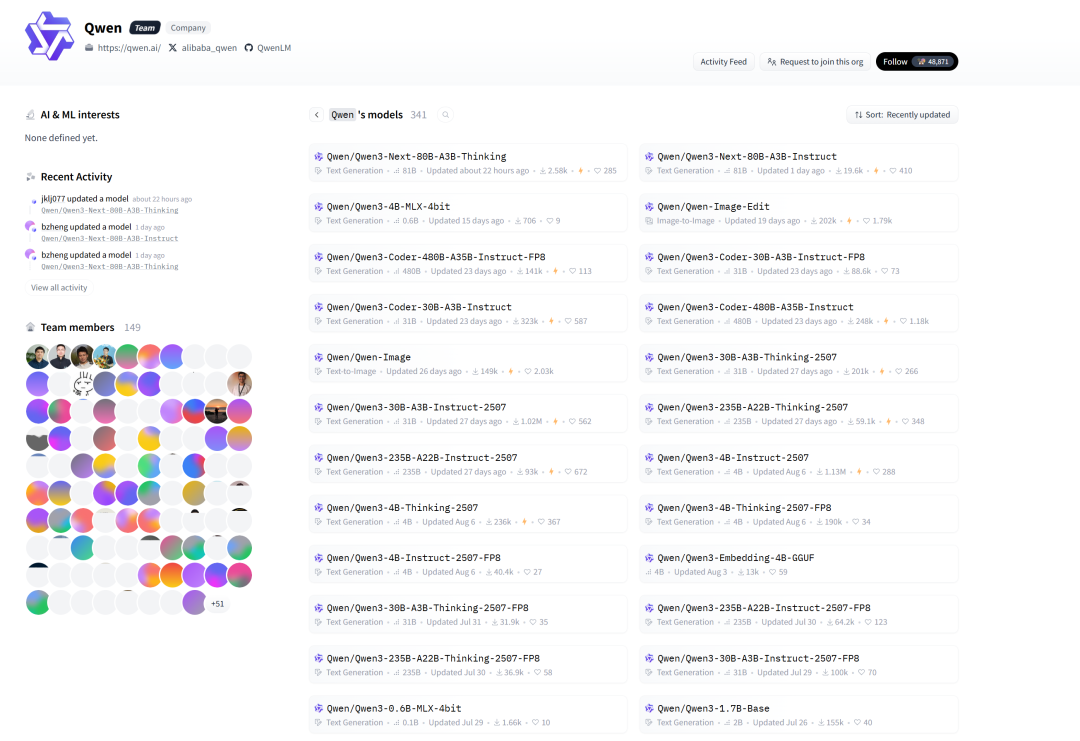Click the heart icon on Qwen3-1.7B-Base
This screenshot has width=1080, height=741.
click(858, 722)
